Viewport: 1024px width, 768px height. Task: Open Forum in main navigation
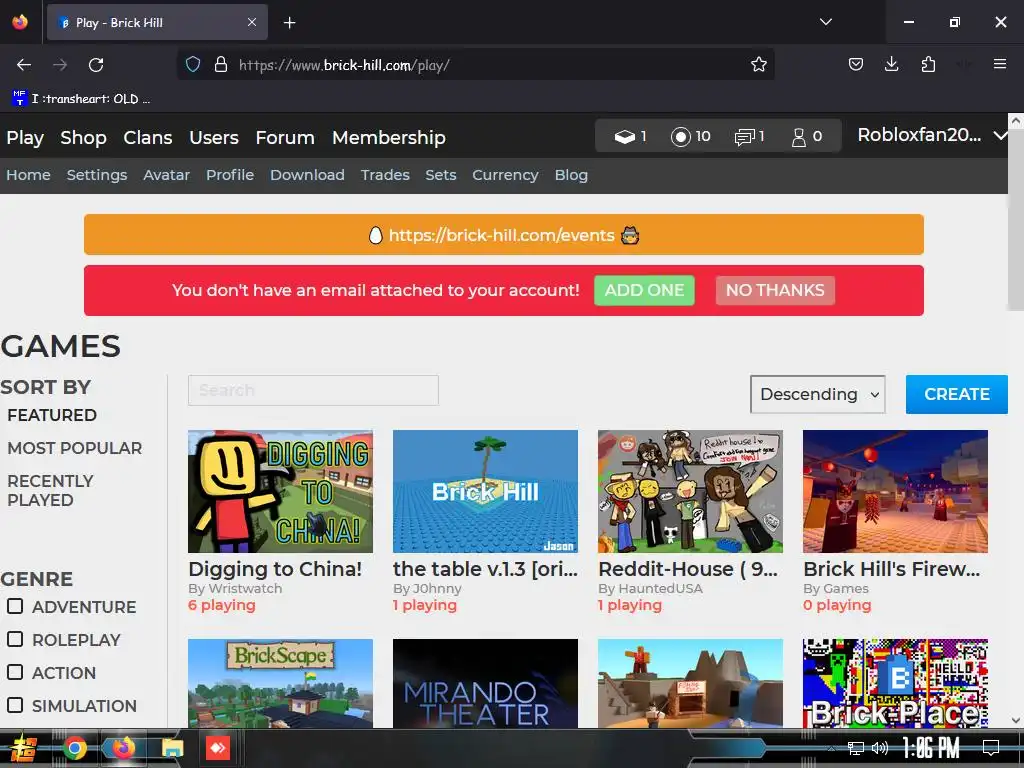[x=285, y=138]
